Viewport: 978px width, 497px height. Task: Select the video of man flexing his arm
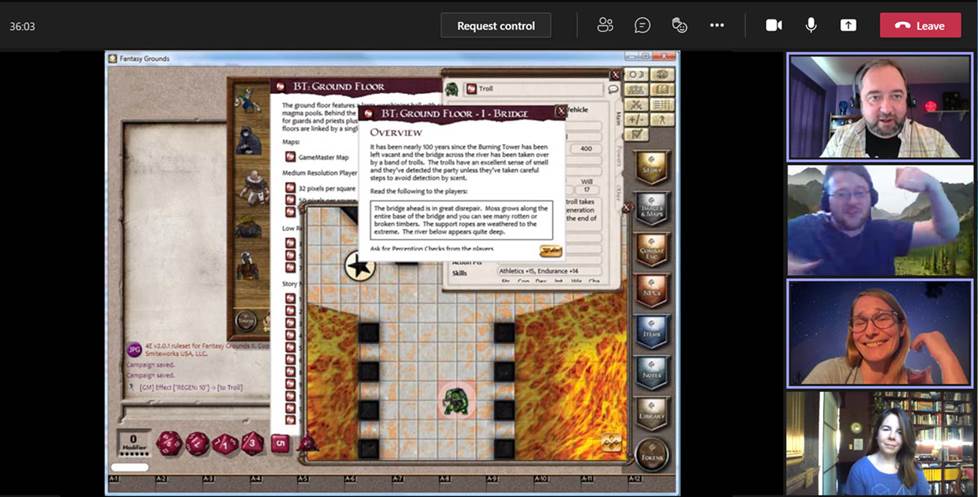[x=880, y=220]
